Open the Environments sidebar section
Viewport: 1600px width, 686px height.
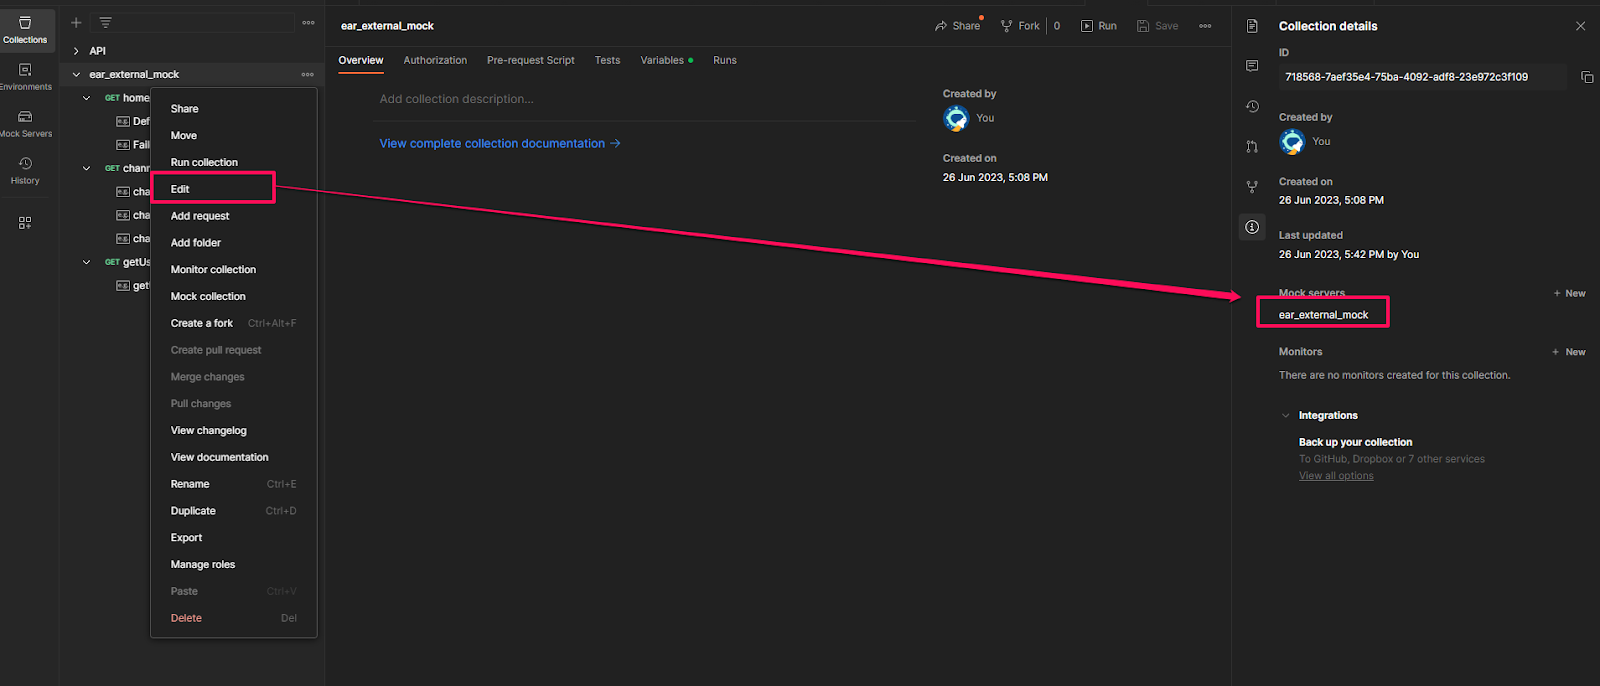pos(25,77)
